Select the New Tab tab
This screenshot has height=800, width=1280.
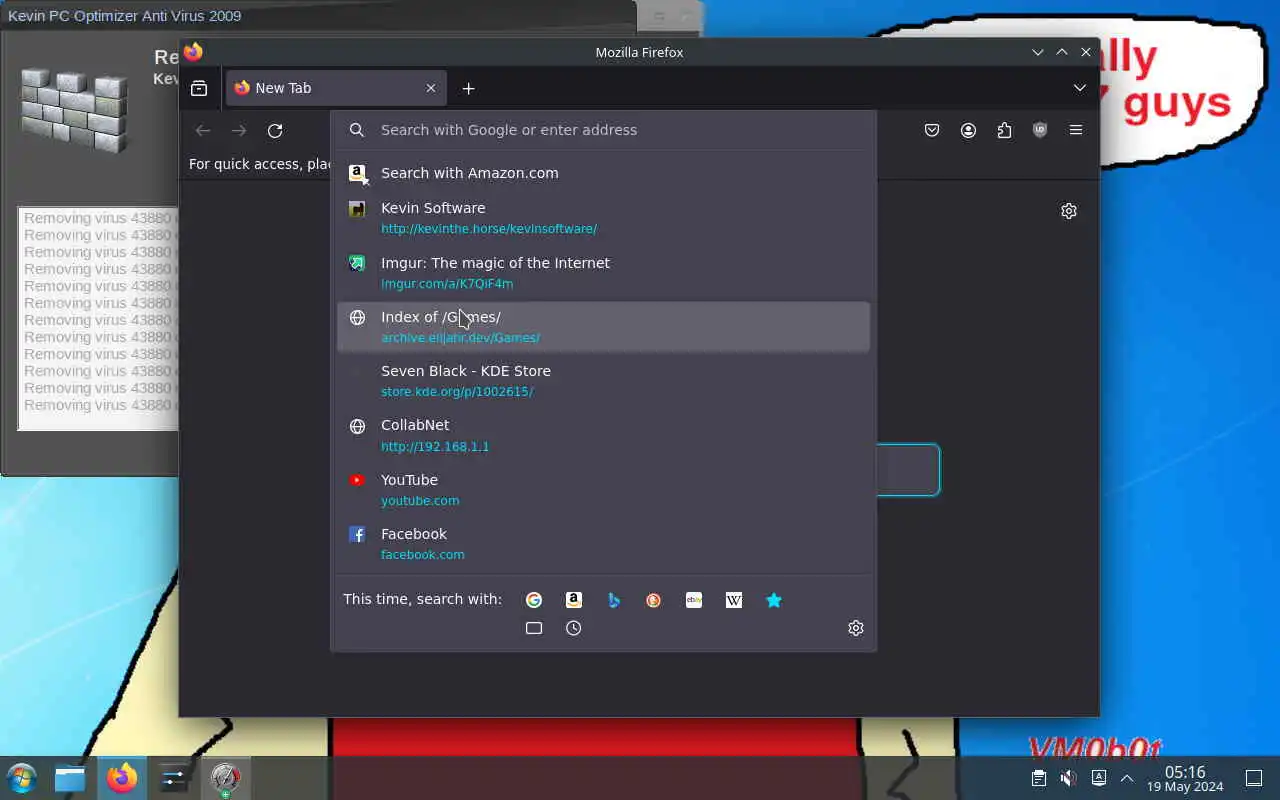(336, 88)
